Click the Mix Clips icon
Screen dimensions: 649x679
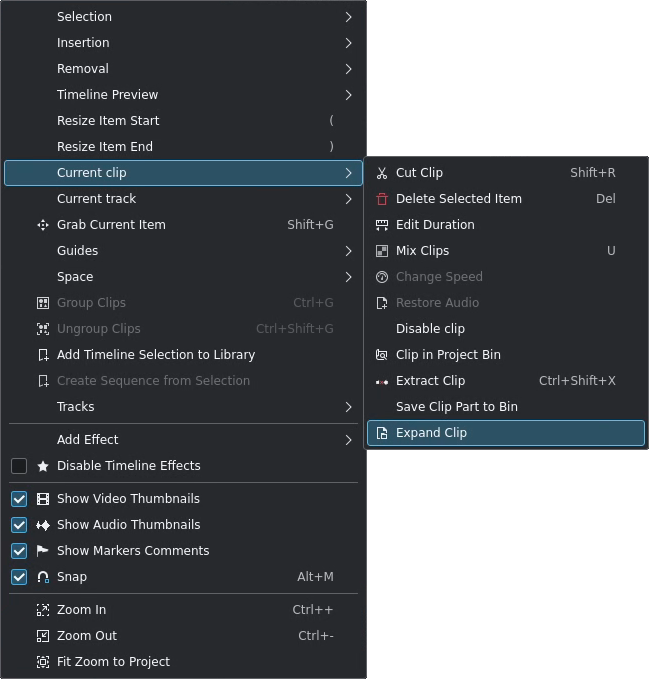(x=381, y=251)
